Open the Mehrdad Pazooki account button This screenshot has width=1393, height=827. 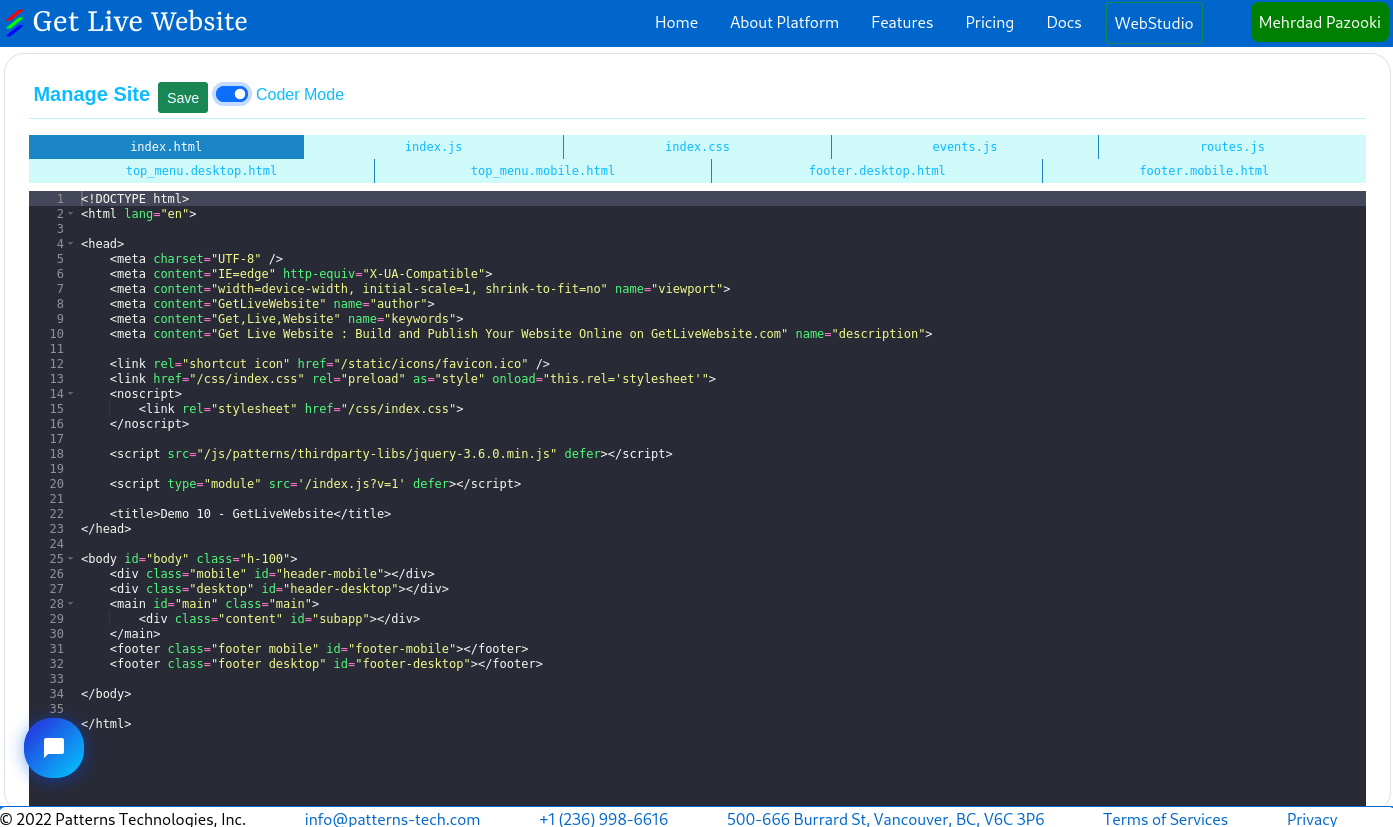point(1320,22)
